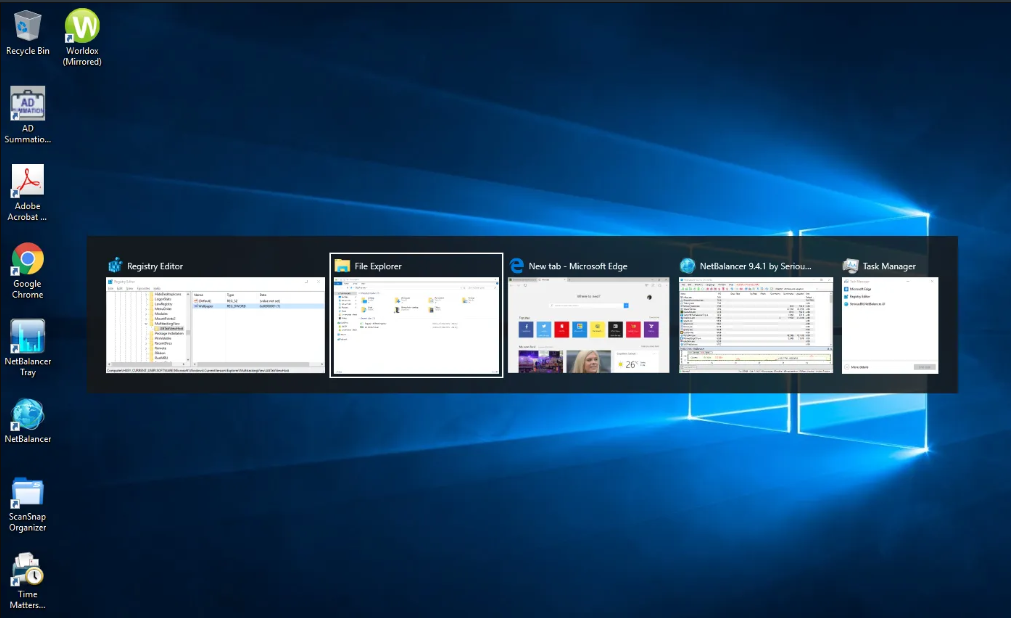Viewport: 1011px width, 618px height.
Task: Select File Explorer folder icon in switcher
Action: (x=342, y=266)
